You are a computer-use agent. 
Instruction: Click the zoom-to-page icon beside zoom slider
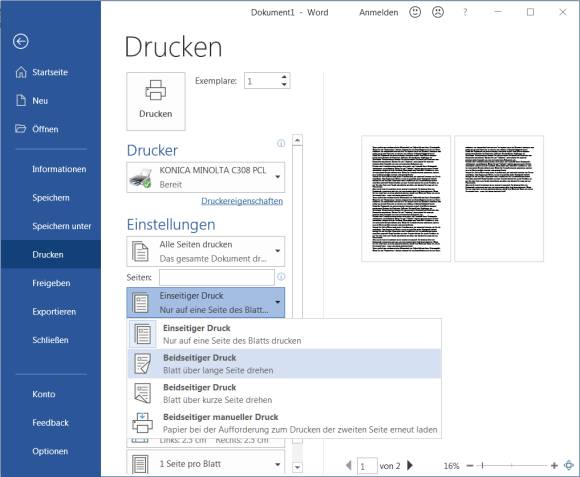(x=569, y=465)
